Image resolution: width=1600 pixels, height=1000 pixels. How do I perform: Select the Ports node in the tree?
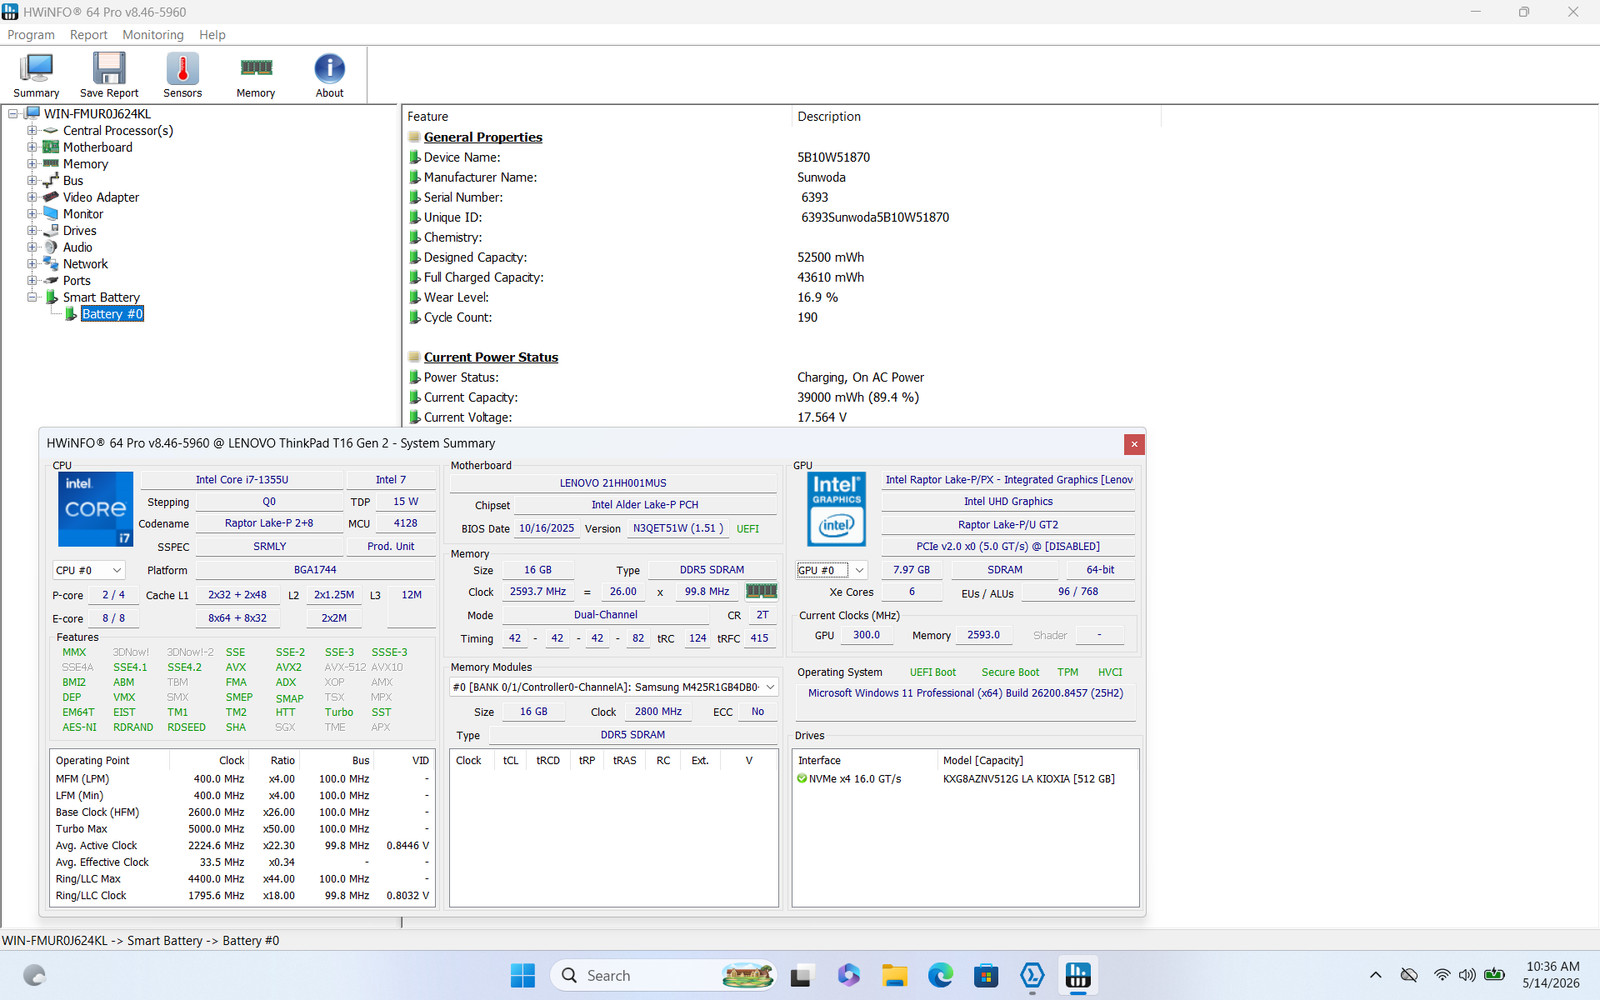tap(76, 281)
